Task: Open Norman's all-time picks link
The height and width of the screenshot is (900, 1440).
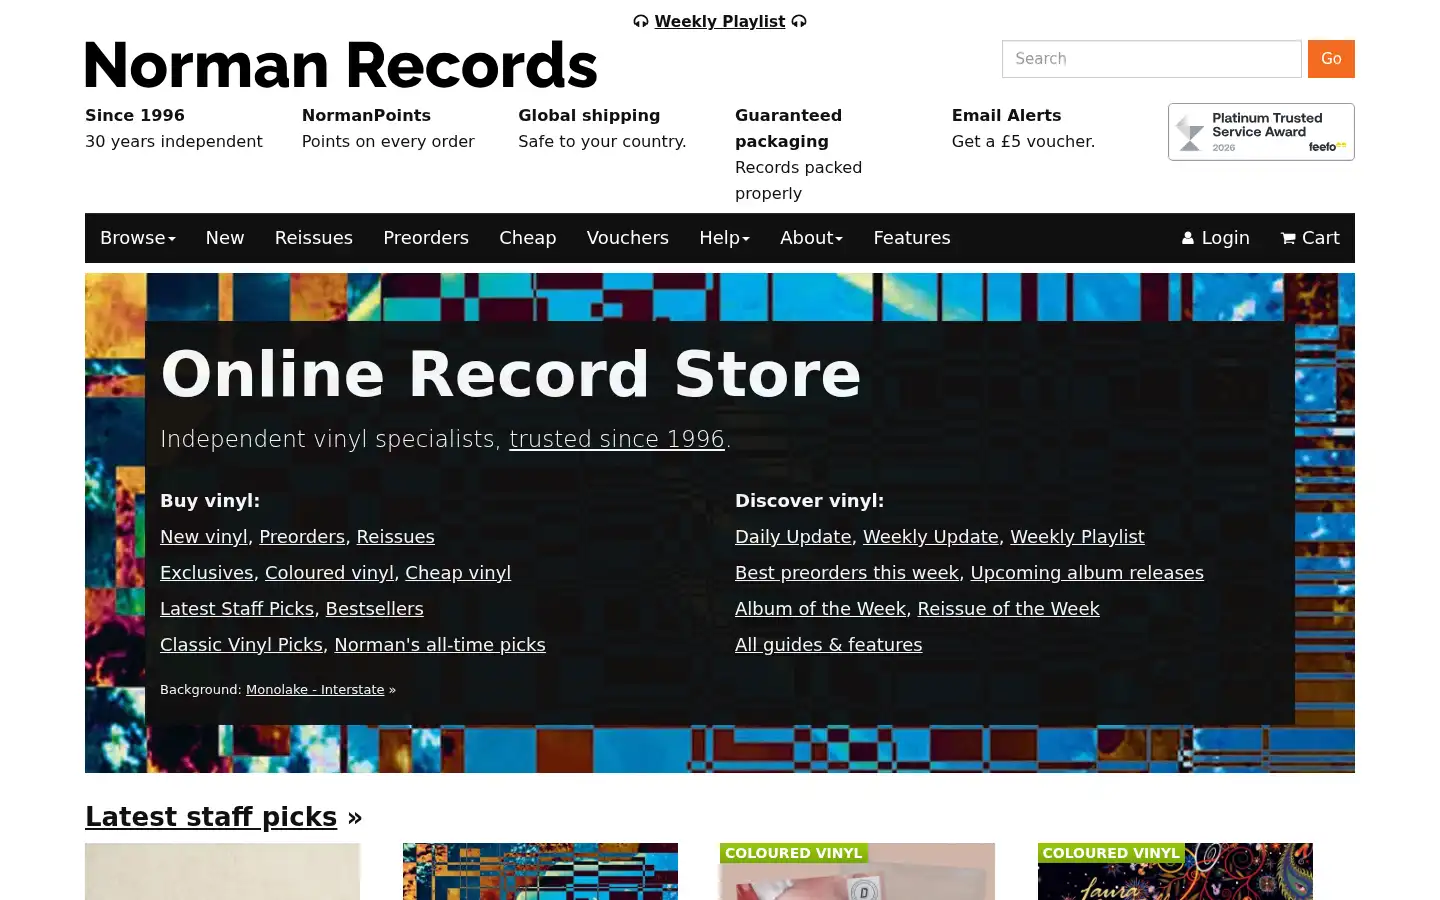Action: point(440,645)
